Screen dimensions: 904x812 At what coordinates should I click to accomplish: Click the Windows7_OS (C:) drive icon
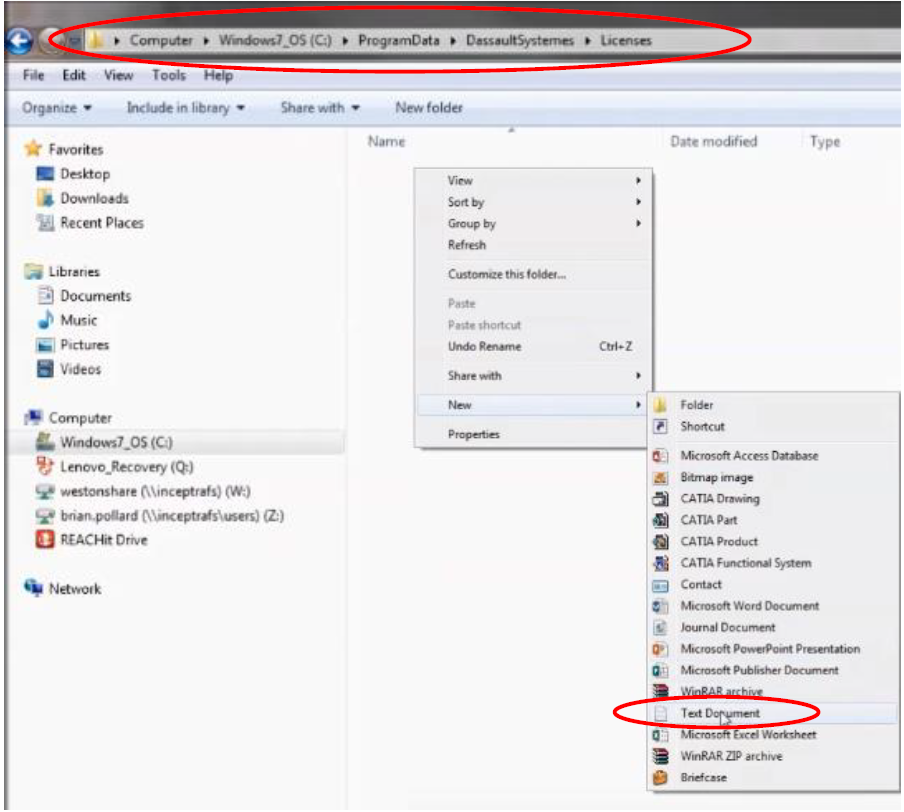[45, 442]
